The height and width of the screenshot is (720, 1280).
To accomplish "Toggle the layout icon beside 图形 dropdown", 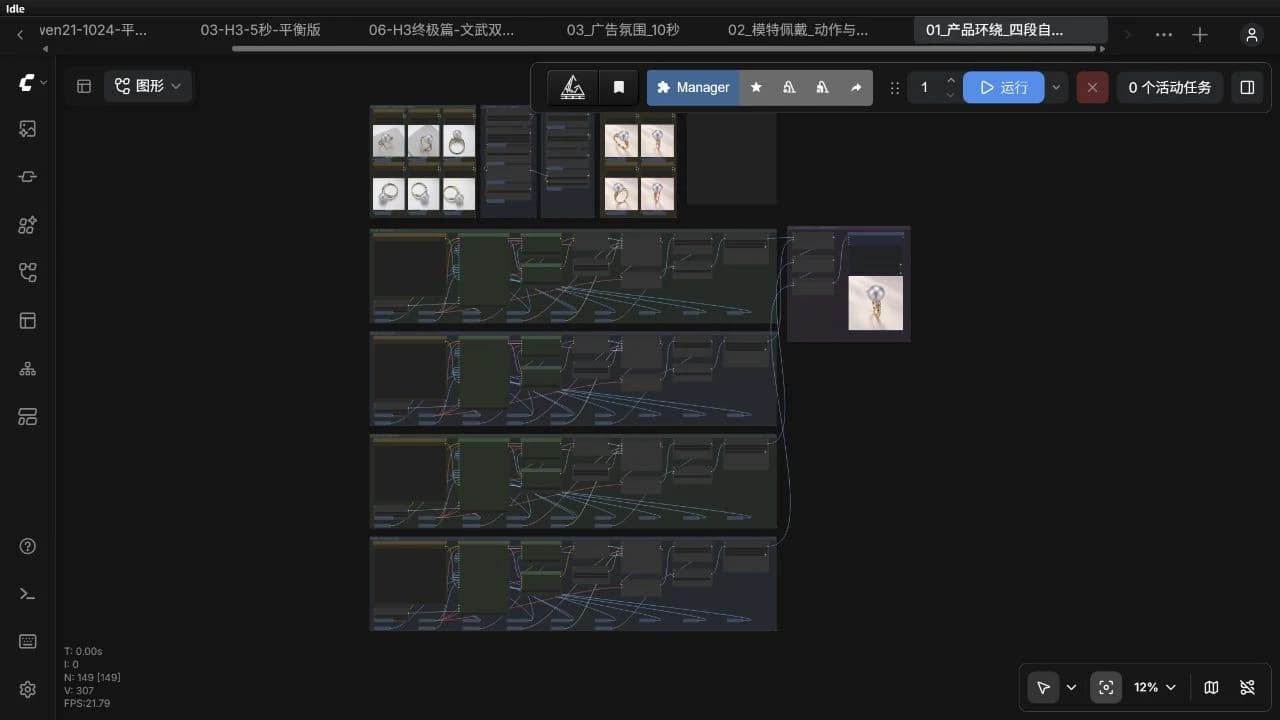I will pos(84,86).
